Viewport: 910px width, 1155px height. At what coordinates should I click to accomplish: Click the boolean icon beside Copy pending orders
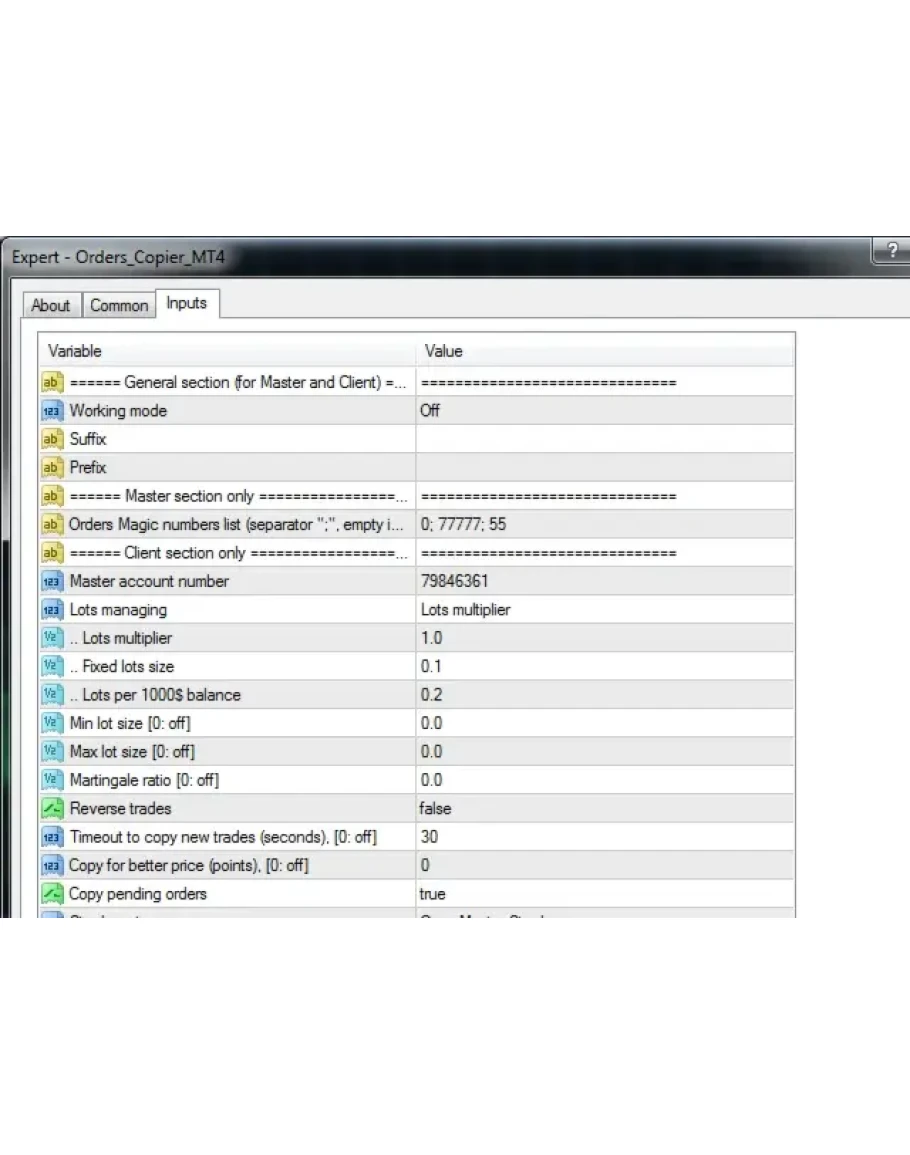coord(52,894)
